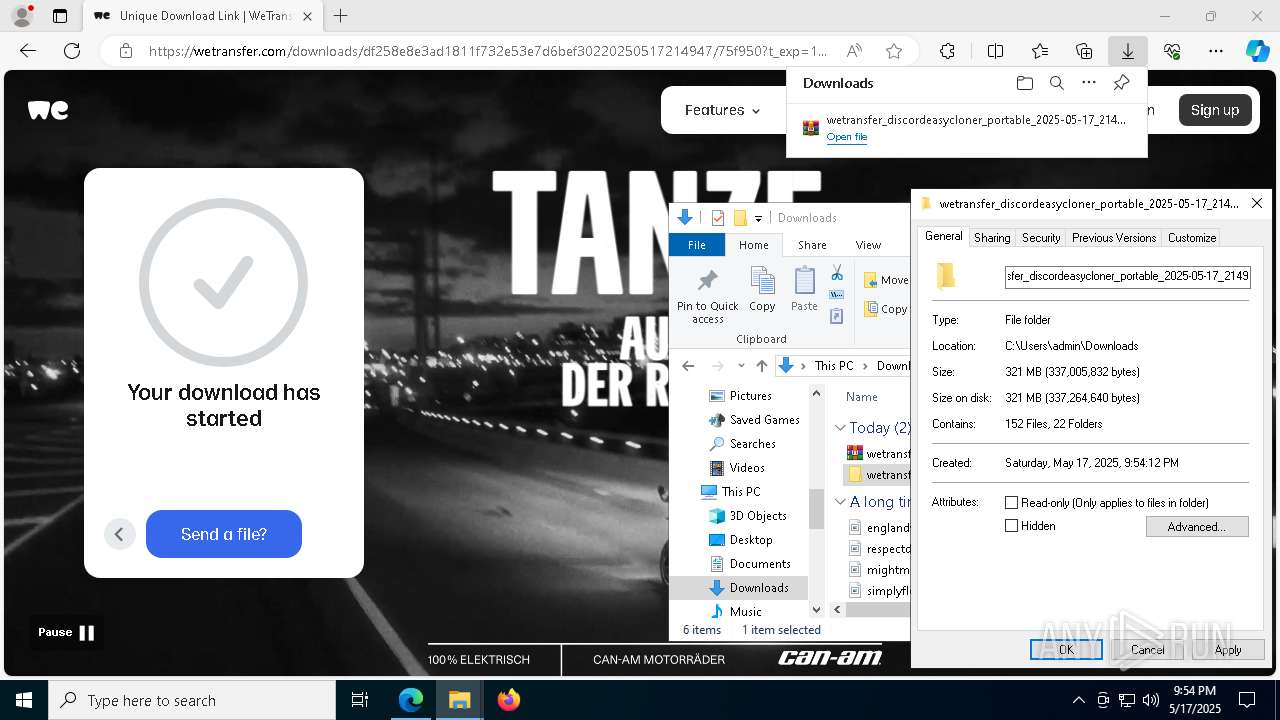Select Documents in Explorer navigation pane
The height and width of the screenshot is (720, 1280).
759,564
